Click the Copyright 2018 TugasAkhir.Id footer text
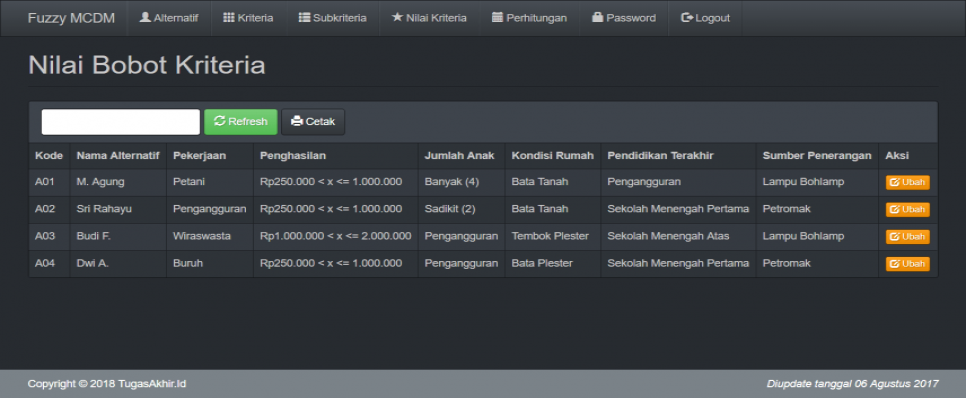This screenshot has width=966, height=398. pos(107,384)
